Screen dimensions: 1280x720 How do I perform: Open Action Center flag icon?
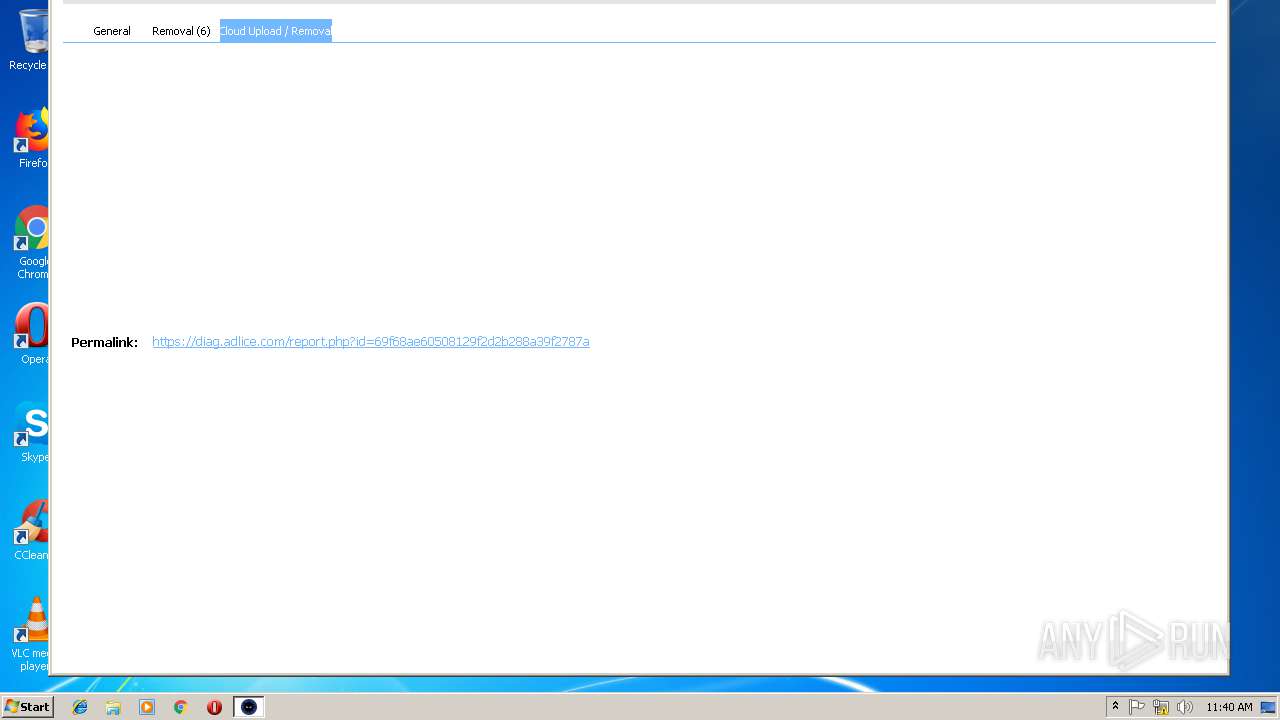coord(1137,707)
